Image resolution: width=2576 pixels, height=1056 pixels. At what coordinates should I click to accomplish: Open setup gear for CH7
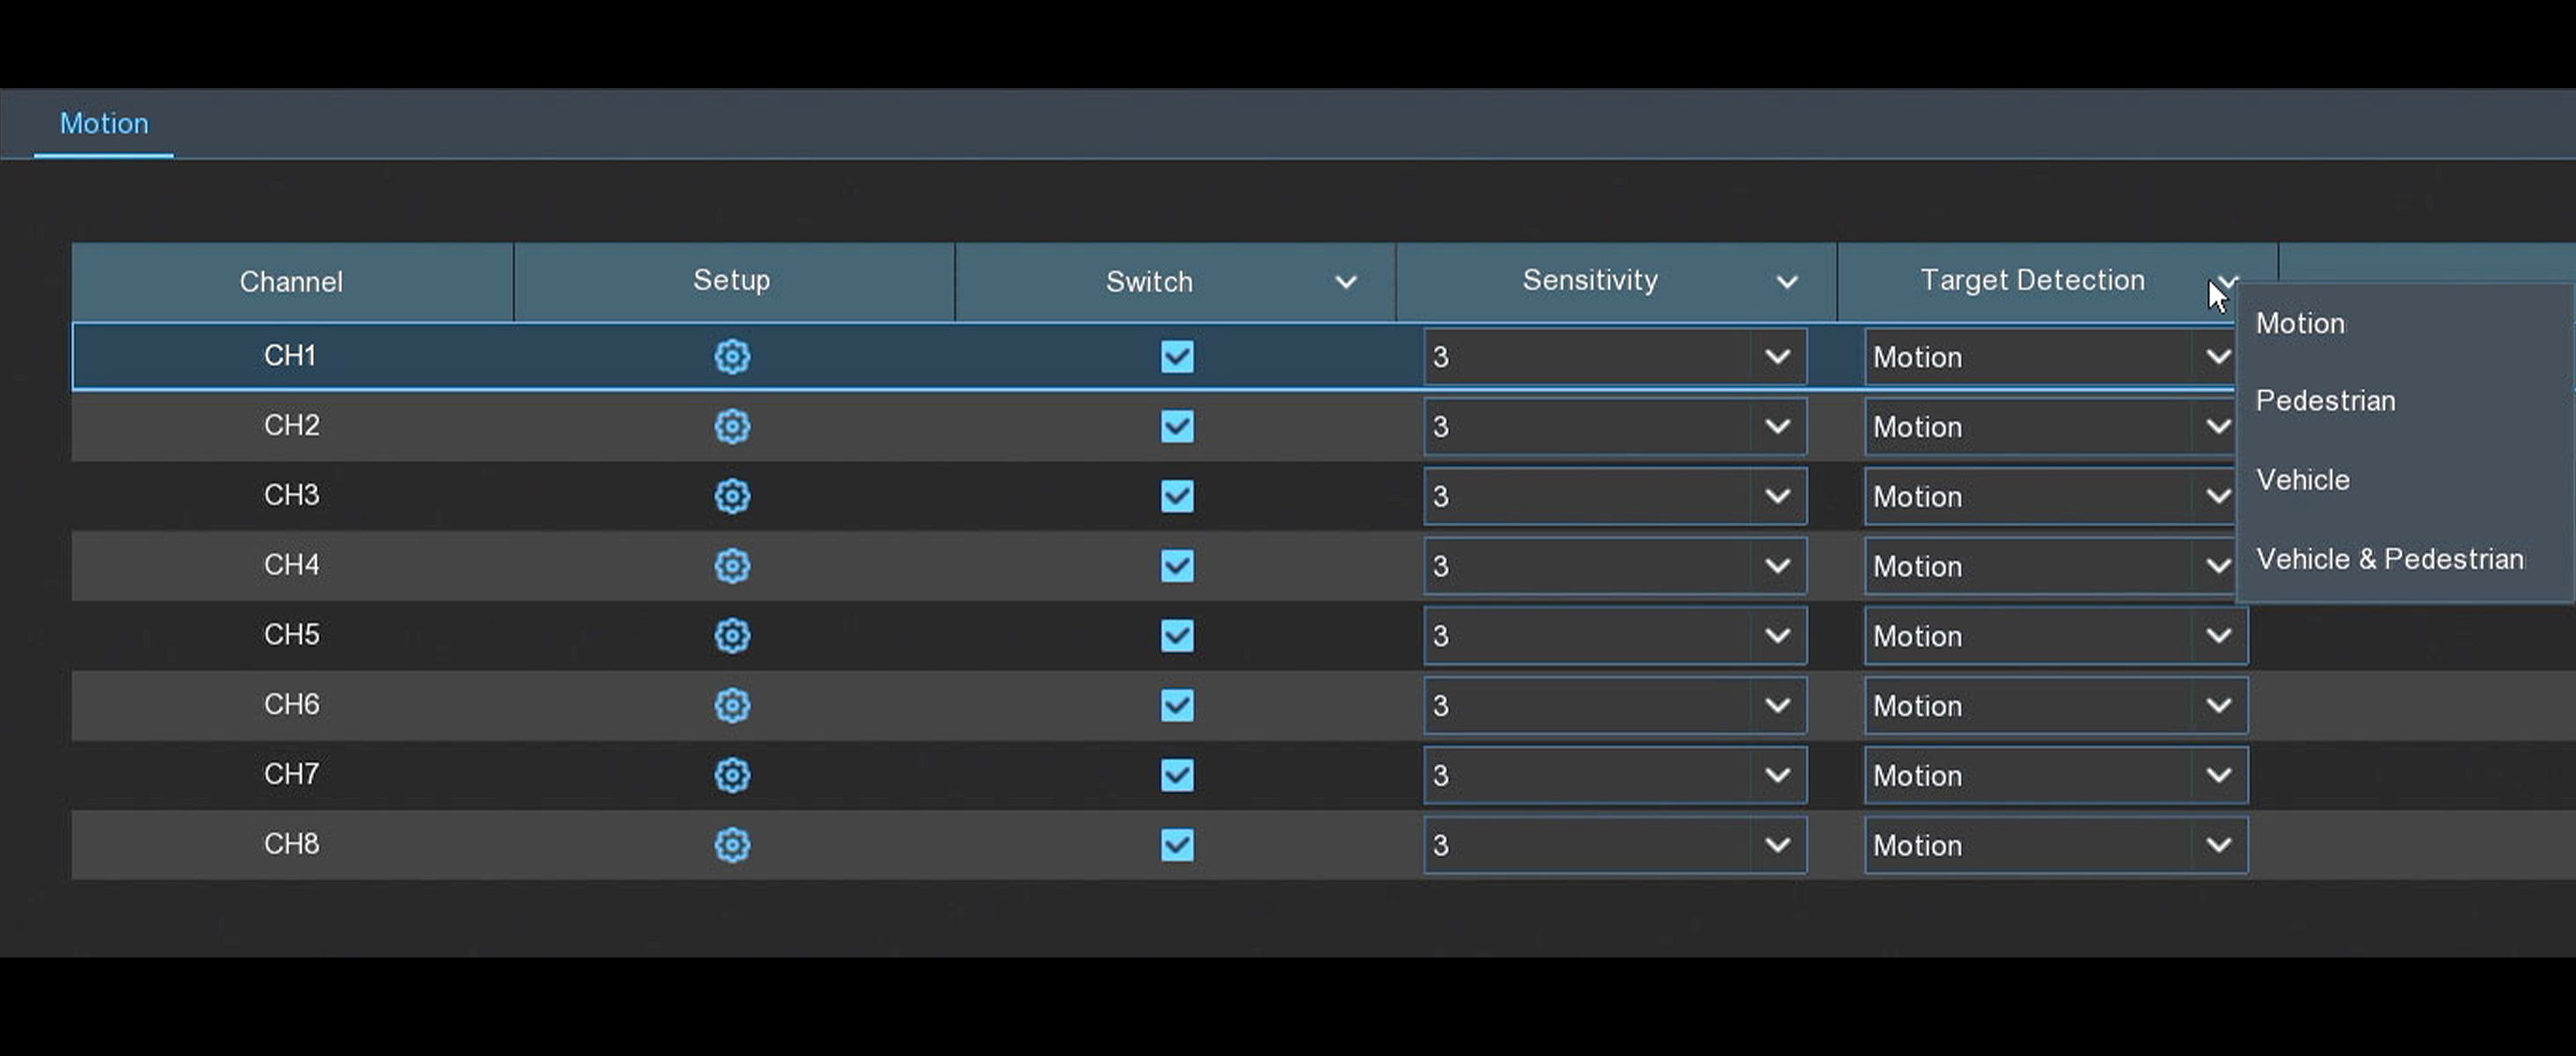(x=732, y=775)
